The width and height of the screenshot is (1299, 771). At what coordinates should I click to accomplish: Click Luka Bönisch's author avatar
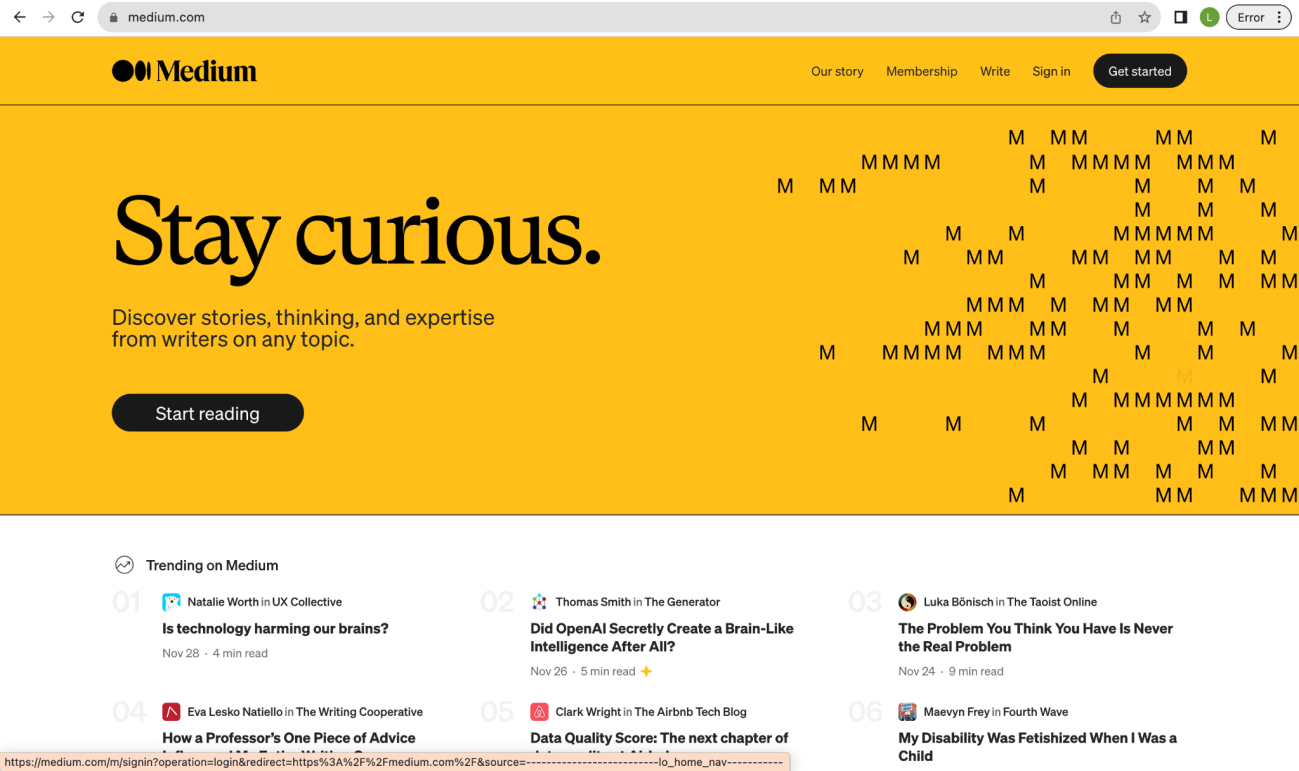907,602
